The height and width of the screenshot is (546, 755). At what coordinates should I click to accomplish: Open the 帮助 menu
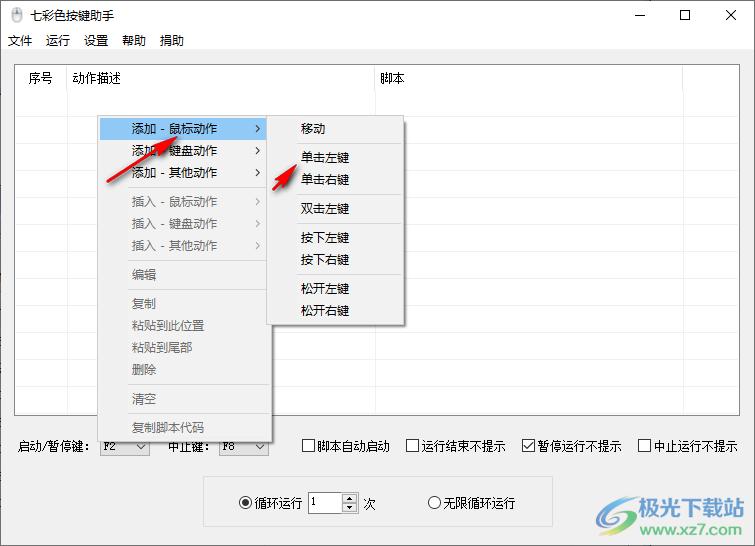pyautogui.click(x=134, y=41)
